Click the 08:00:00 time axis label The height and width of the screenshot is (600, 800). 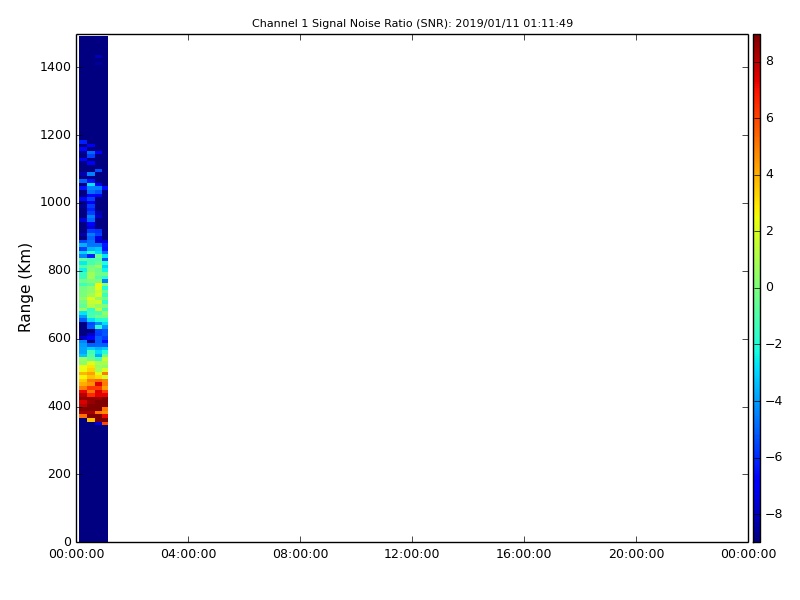(x=301, y=554)
